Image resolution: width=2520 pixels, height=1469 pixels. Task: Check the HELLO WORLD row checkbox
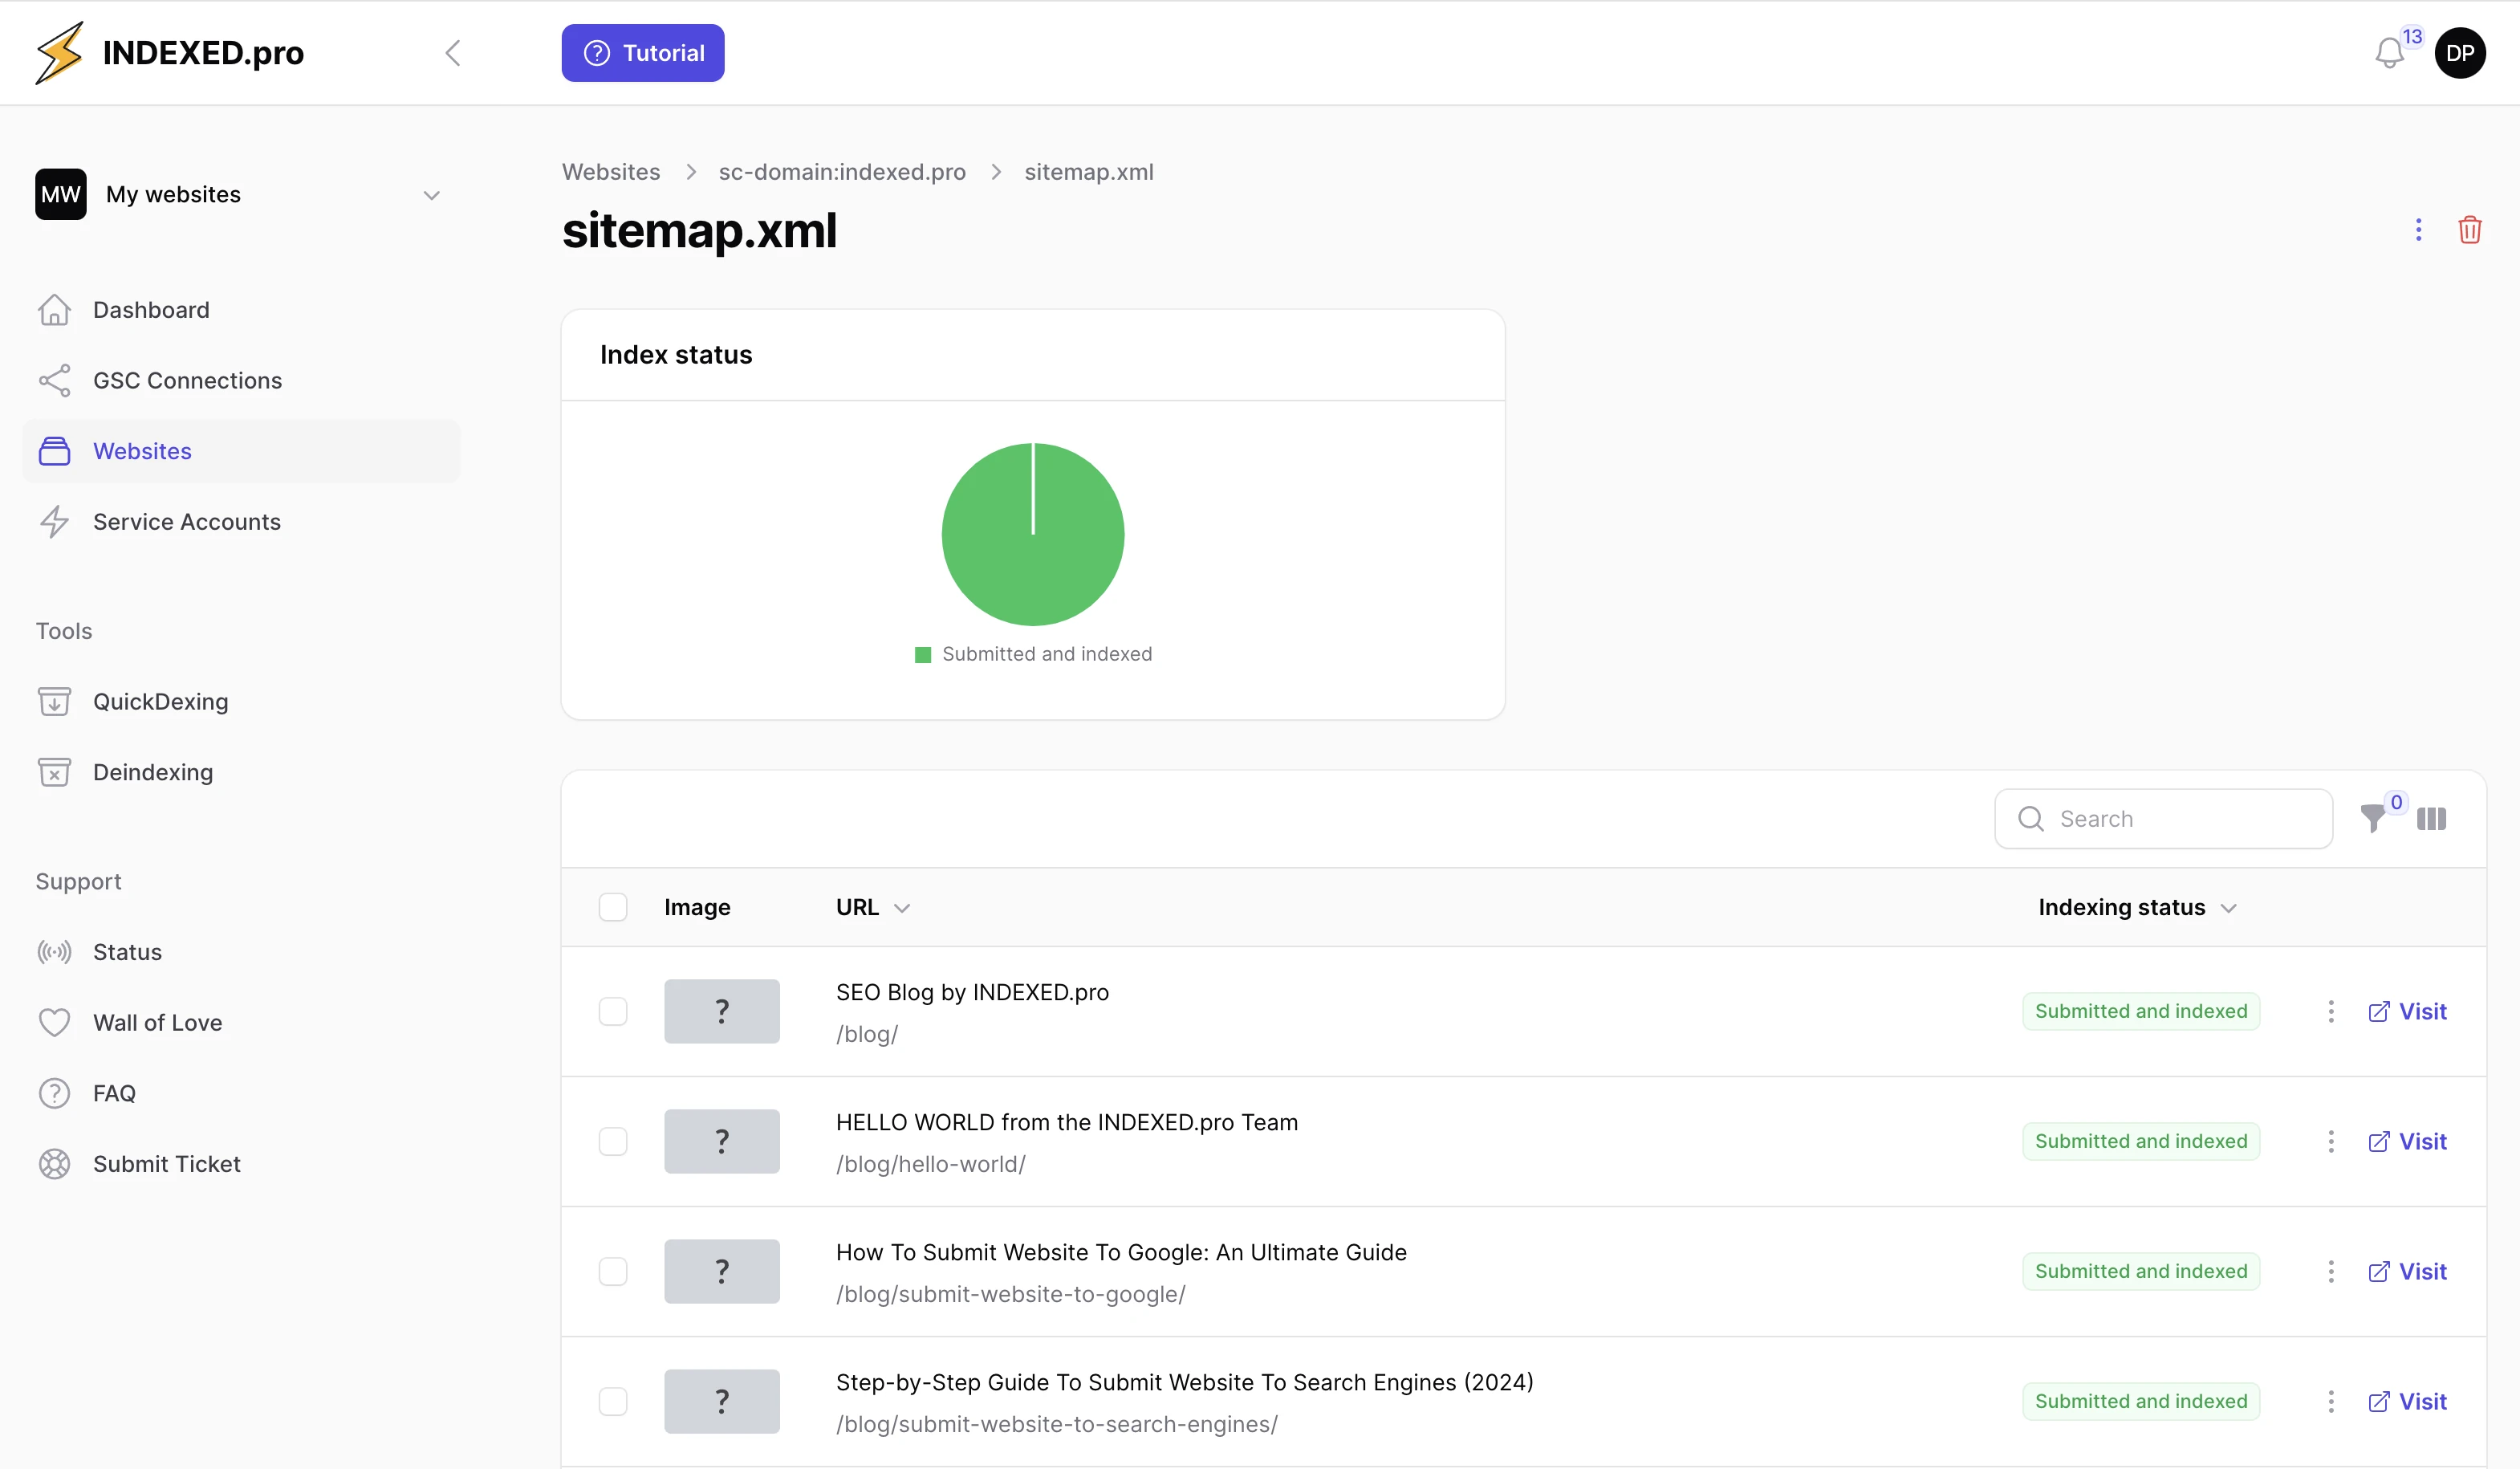pyautogui.click(x=613, y=1141)
